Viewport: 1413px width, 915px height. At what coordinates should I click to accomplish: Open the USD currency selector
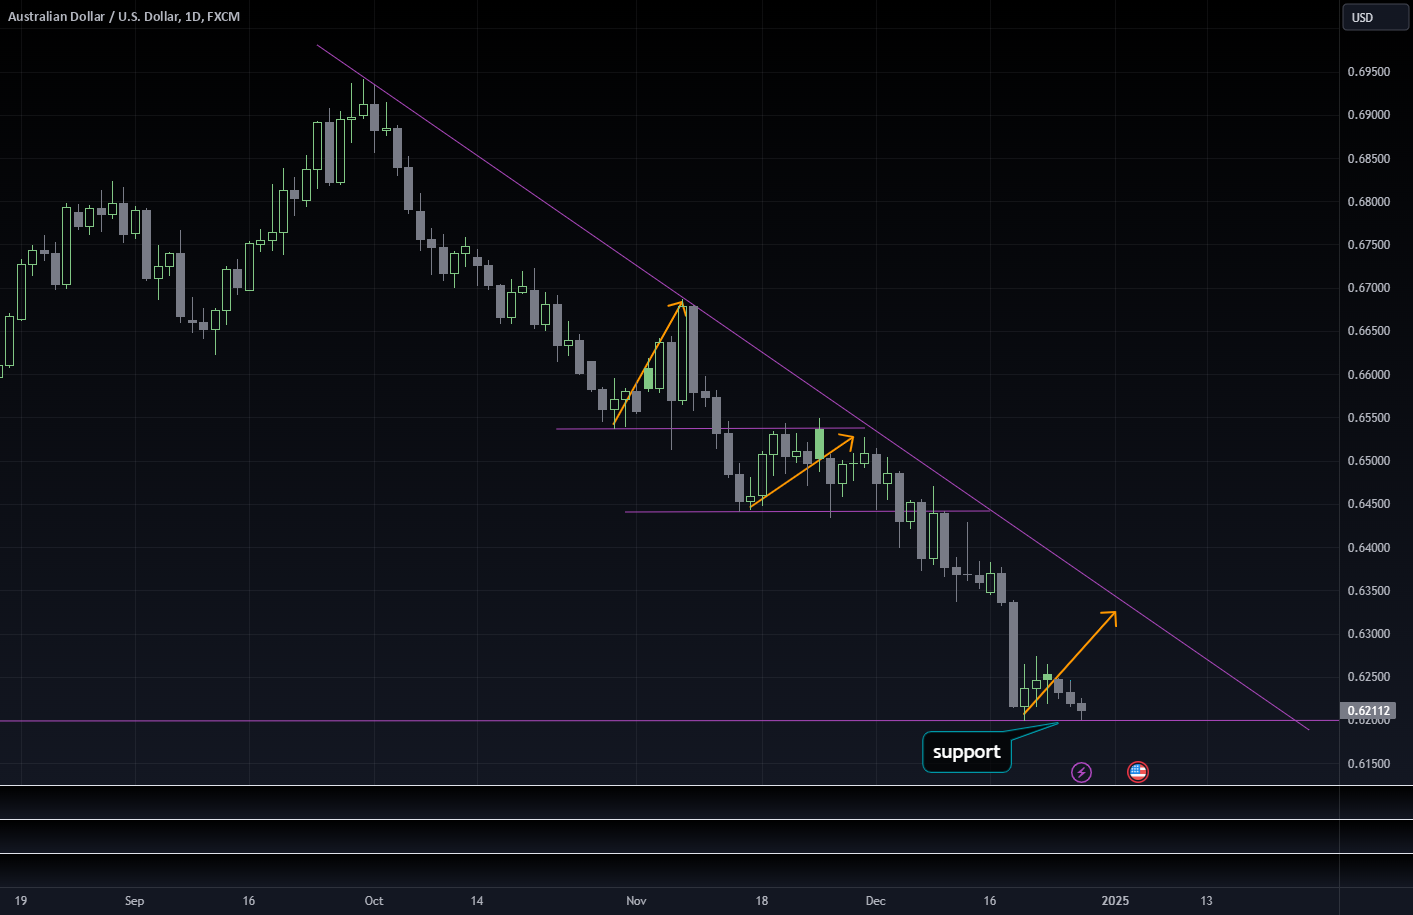click(1374, 17)
